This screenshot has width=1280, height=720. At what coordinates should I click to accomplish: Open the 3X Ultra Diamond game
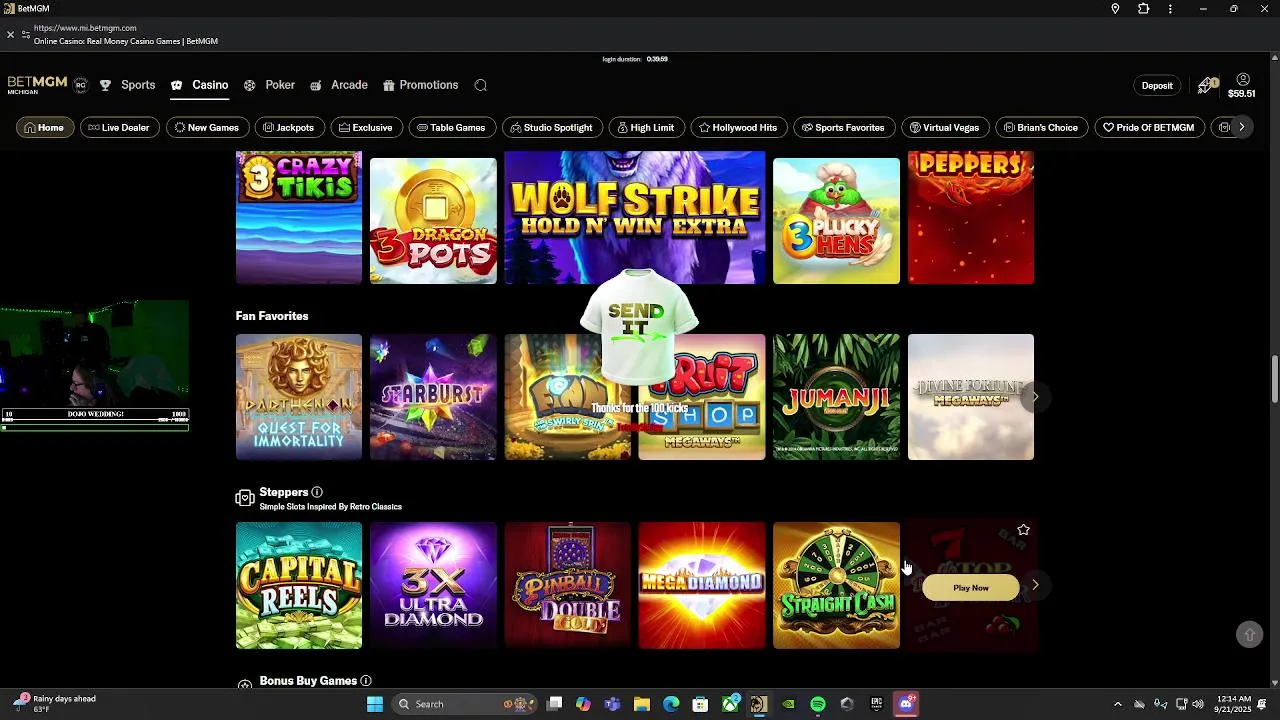pyautogui.click(x=433, y=585)
